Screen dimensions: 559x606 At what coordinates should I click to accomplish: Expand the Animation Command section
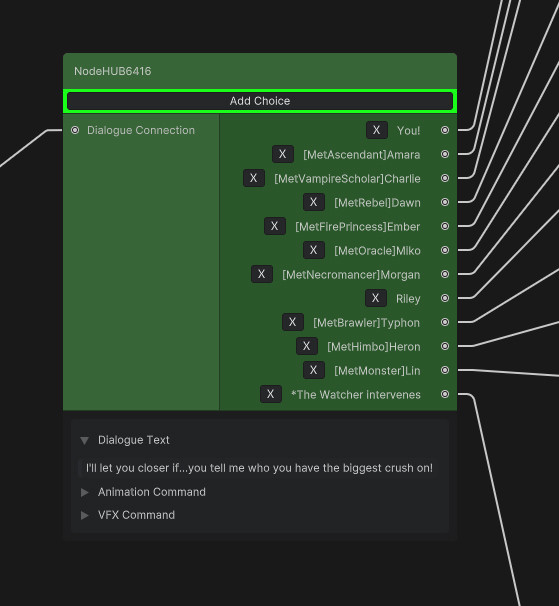click(x=84, y=492)
